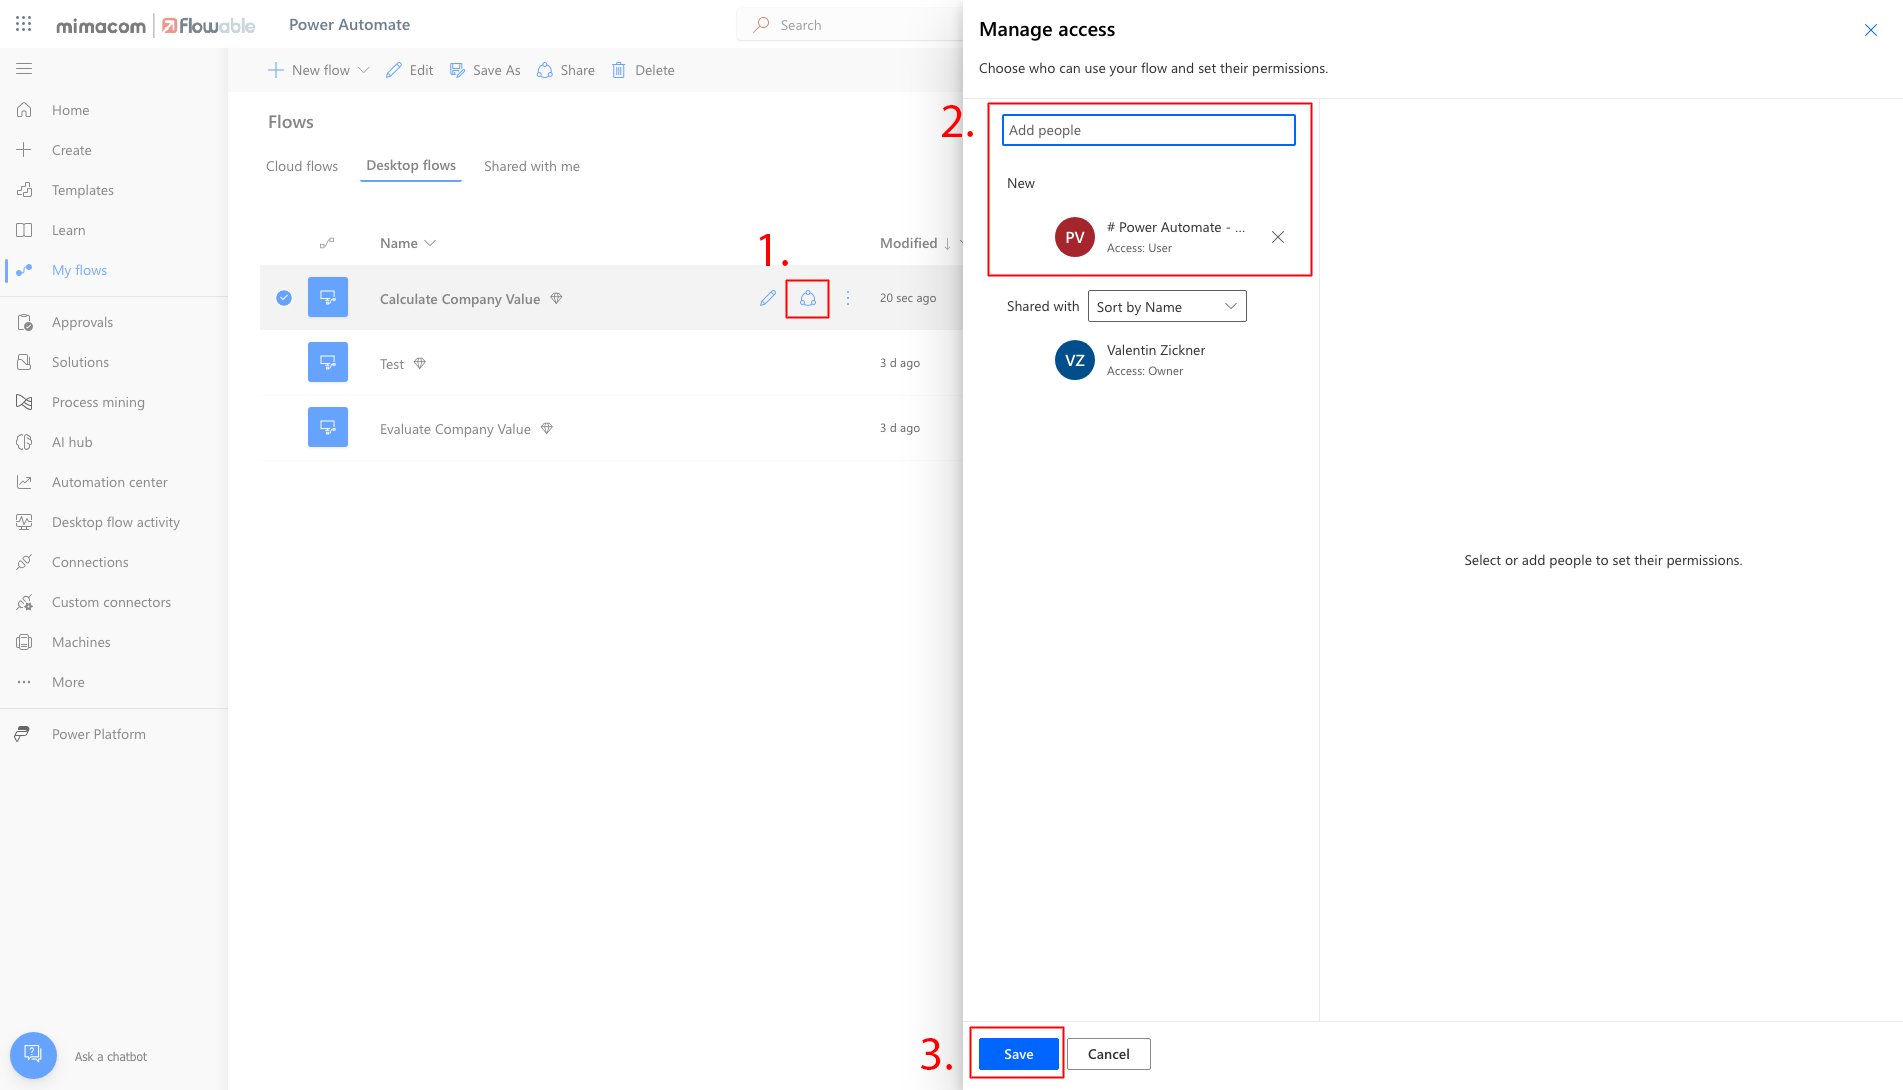Open the Name column sort dropdown
The width and height of the screenshot is (1903, 1090).
(430, 242)
